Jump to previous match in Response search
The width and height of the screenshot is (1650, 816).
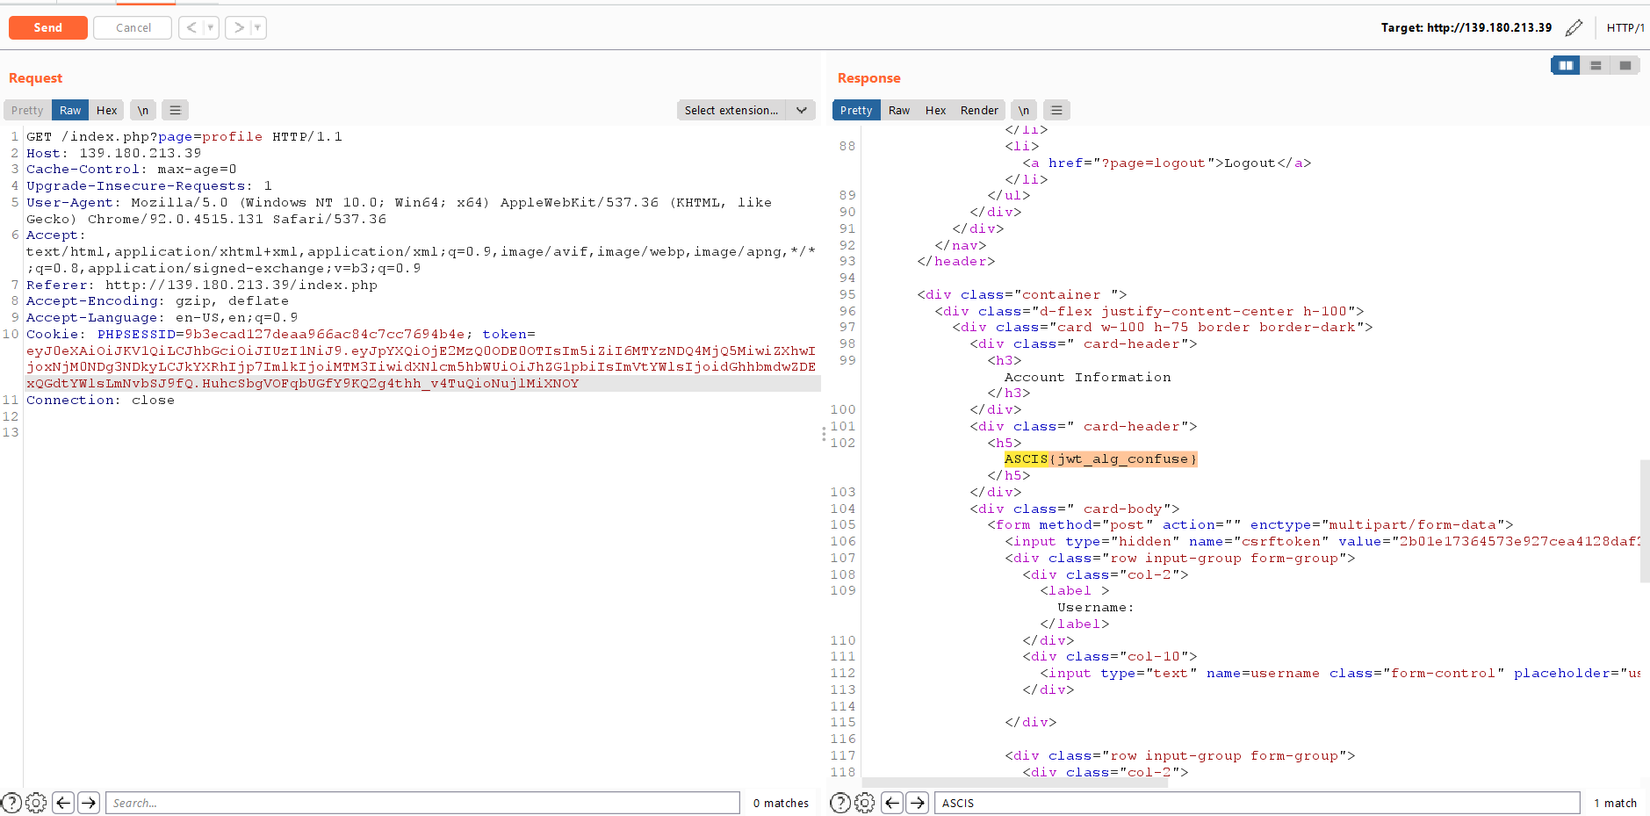[892, 803]
